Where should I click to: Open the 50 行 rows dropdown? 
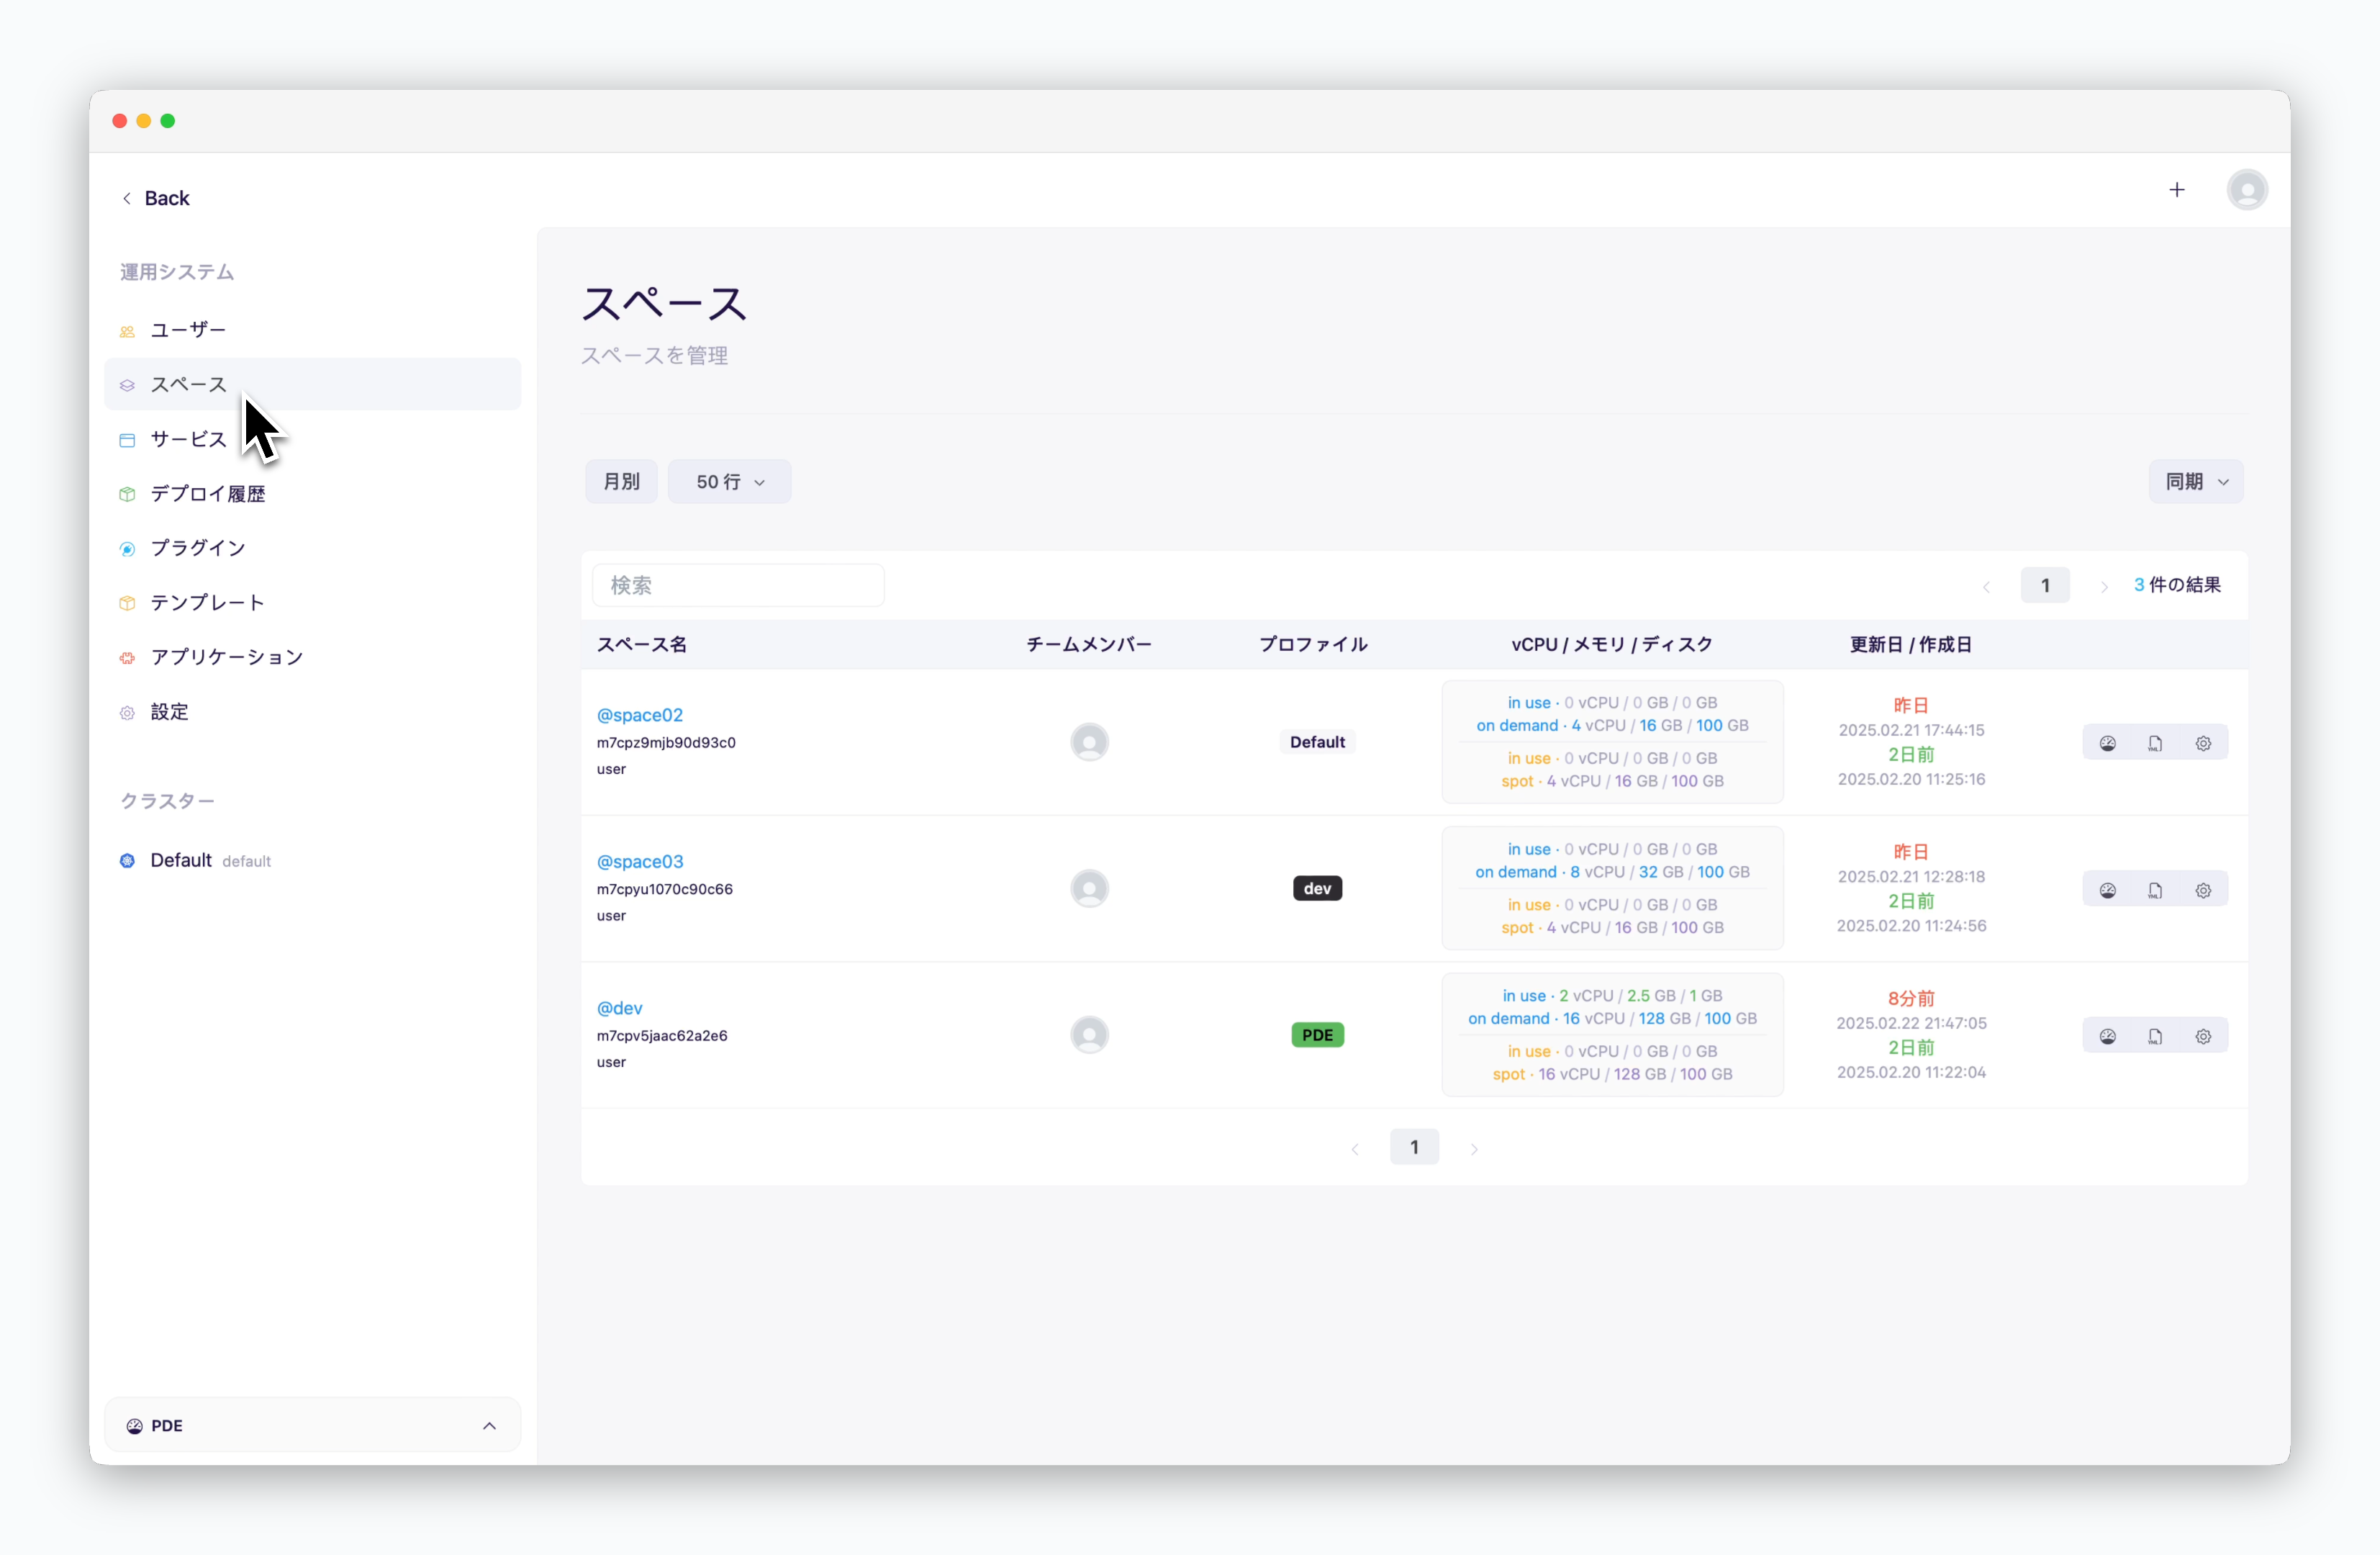click(729, 482)
